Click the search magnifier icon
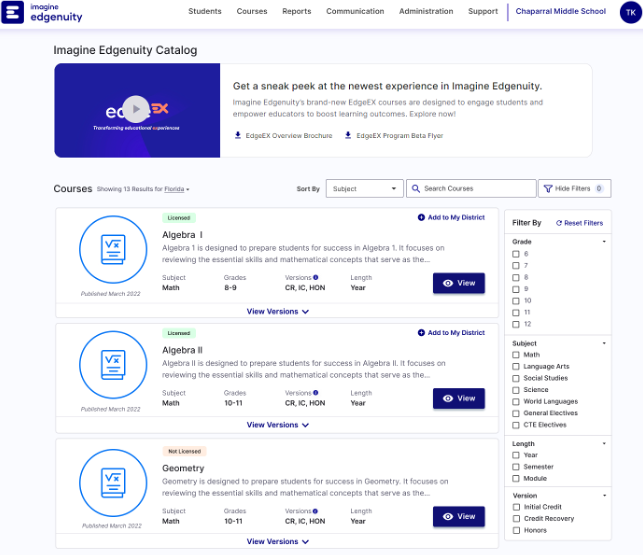 point(415,188)
